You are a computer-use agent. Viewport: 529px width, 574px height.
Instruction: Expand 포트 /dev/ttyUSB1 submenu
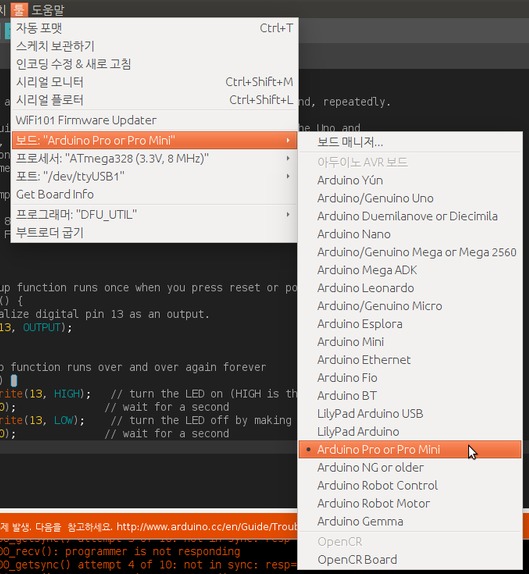pyautogui.click(x=154, y=176)
